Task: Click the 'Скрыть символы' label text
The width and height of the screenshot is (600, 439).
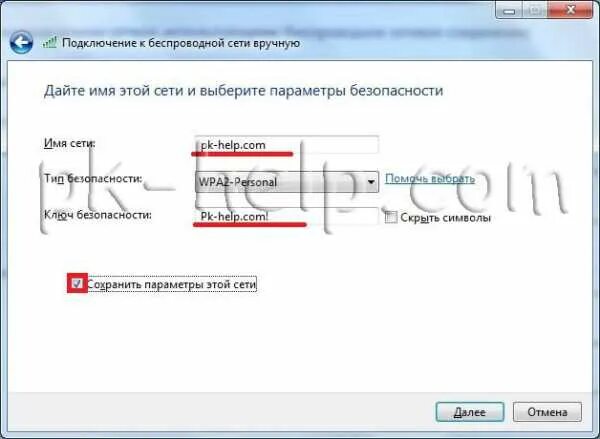Action: 445,218
